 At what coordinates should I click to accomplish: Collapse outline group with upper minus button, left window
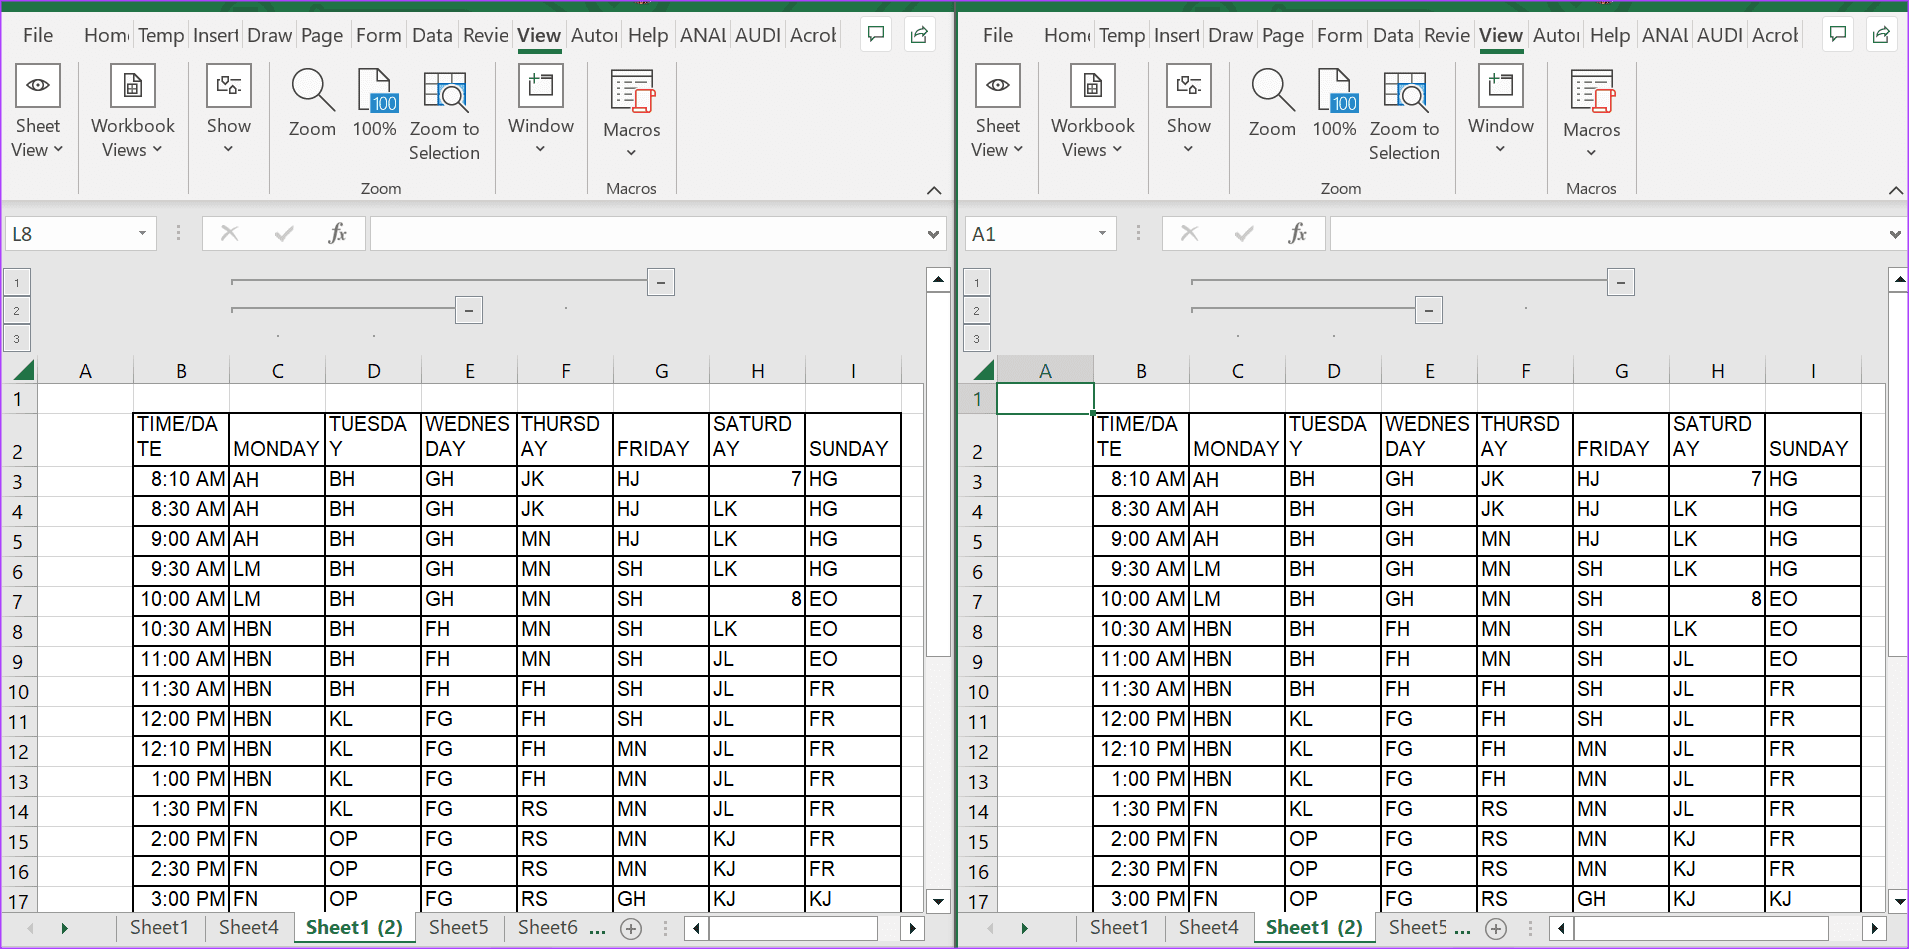coord(661,282)
